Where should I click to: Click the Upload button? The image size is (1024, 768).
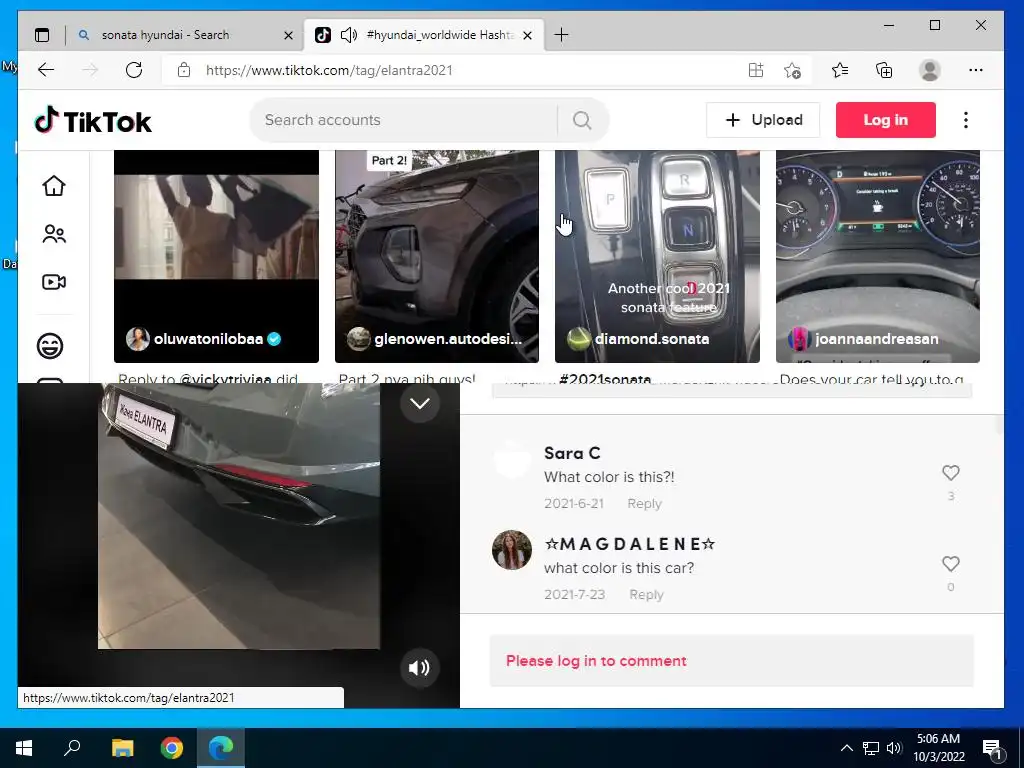coord(763,120)
